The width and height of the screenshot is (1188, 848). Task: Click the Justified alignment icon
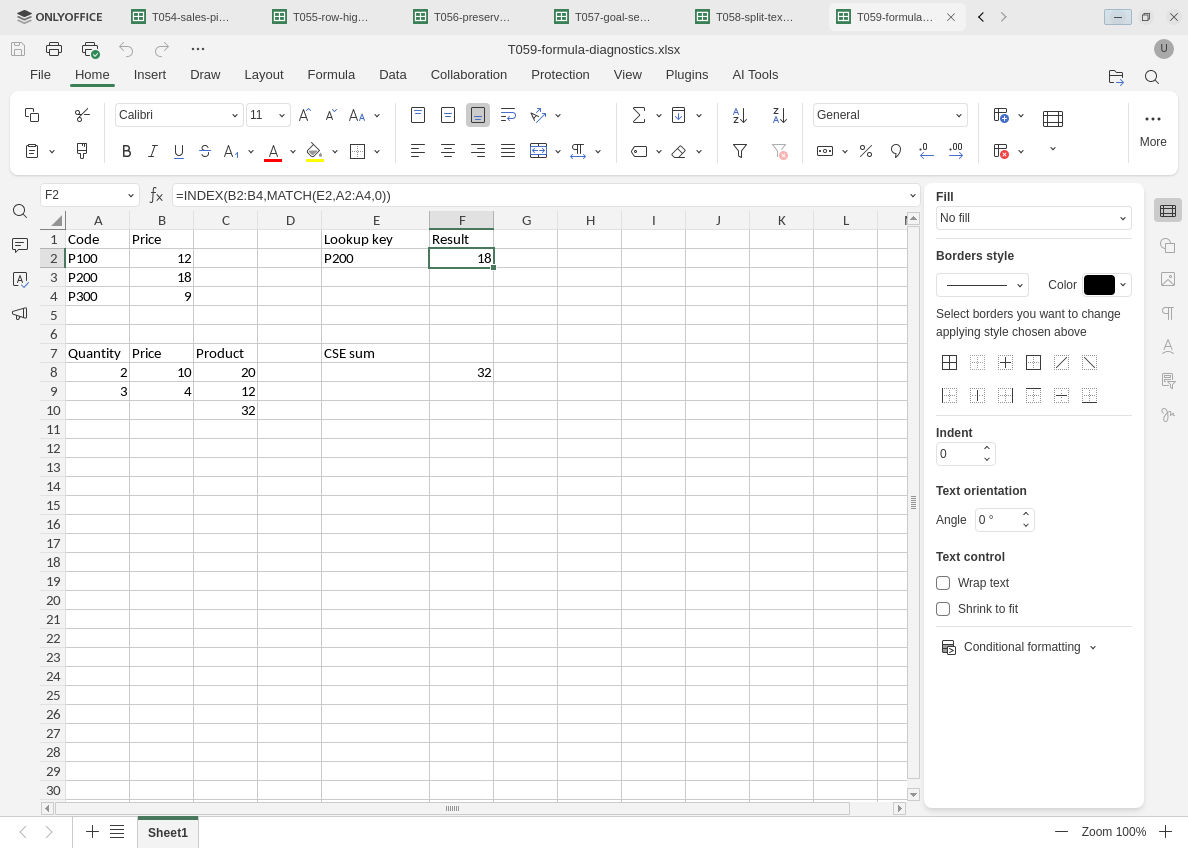tap(508, 152)
